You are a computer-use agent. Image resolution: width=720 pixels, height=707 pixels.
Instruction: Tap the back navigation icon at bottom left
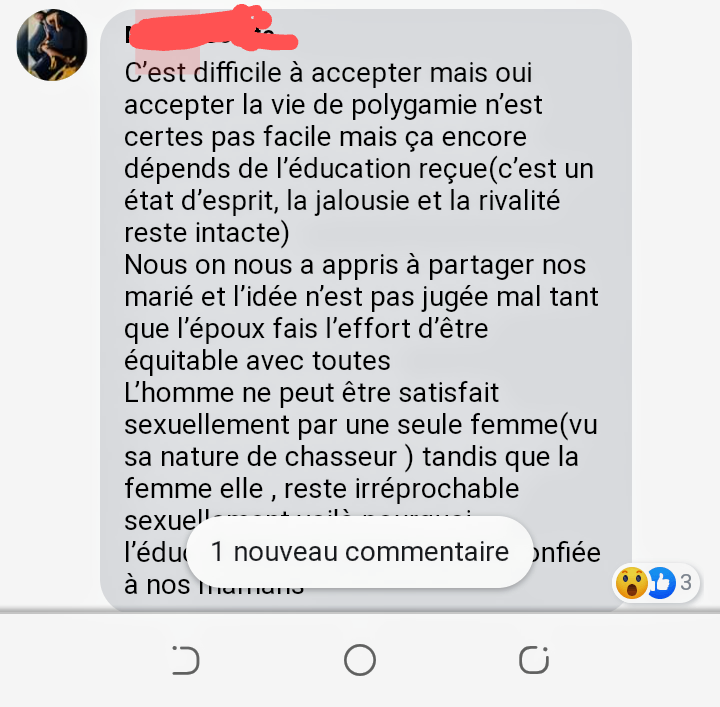pos(186,660)
